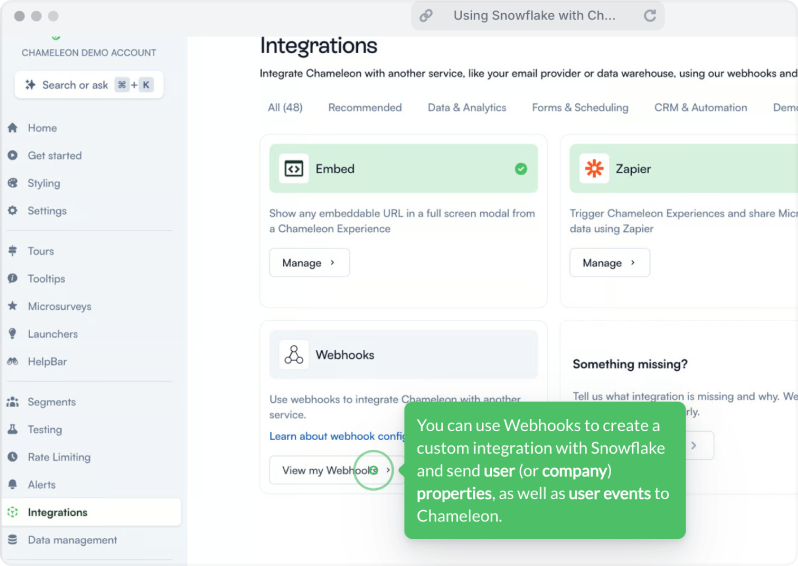
Task: Click the Get started play icon
Action: point(13,155)
